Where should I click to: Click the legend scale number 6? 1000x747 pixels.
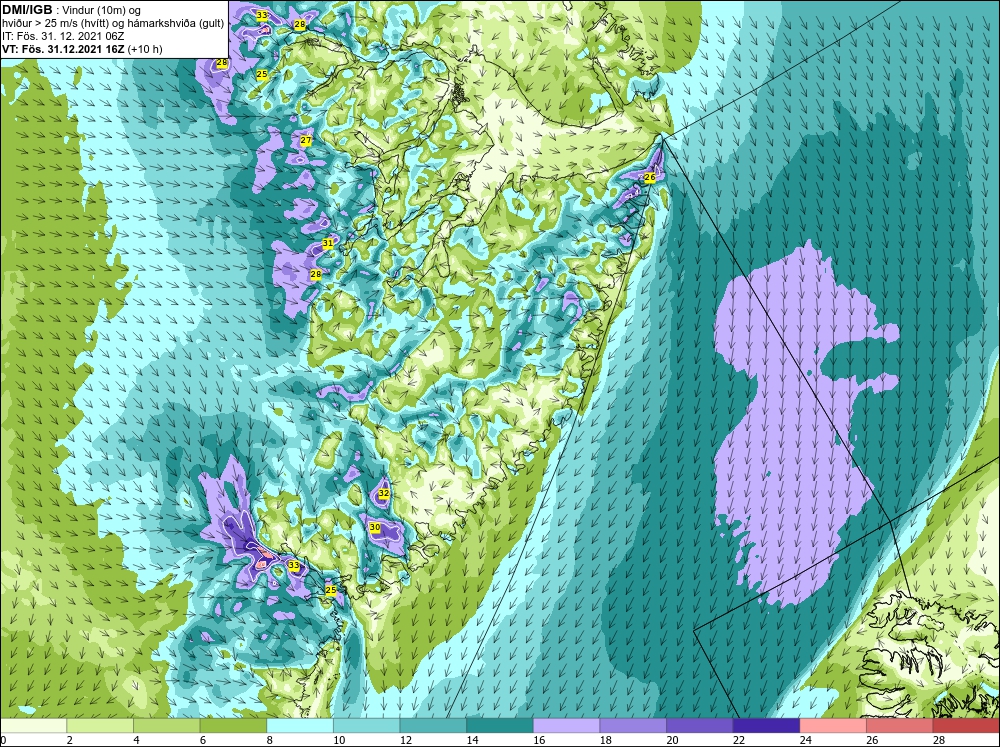(x=203, y=740)
